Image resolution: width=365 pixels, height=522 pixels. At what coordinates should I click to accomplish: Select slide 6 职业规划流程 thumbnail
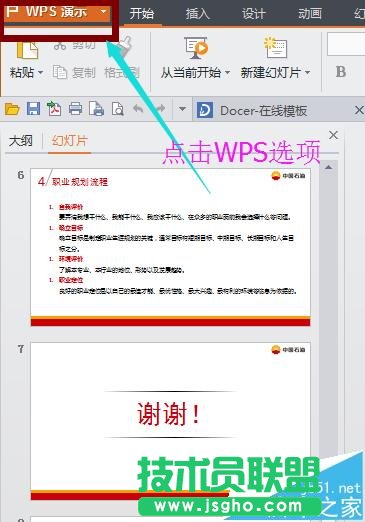tap(170, 247)
